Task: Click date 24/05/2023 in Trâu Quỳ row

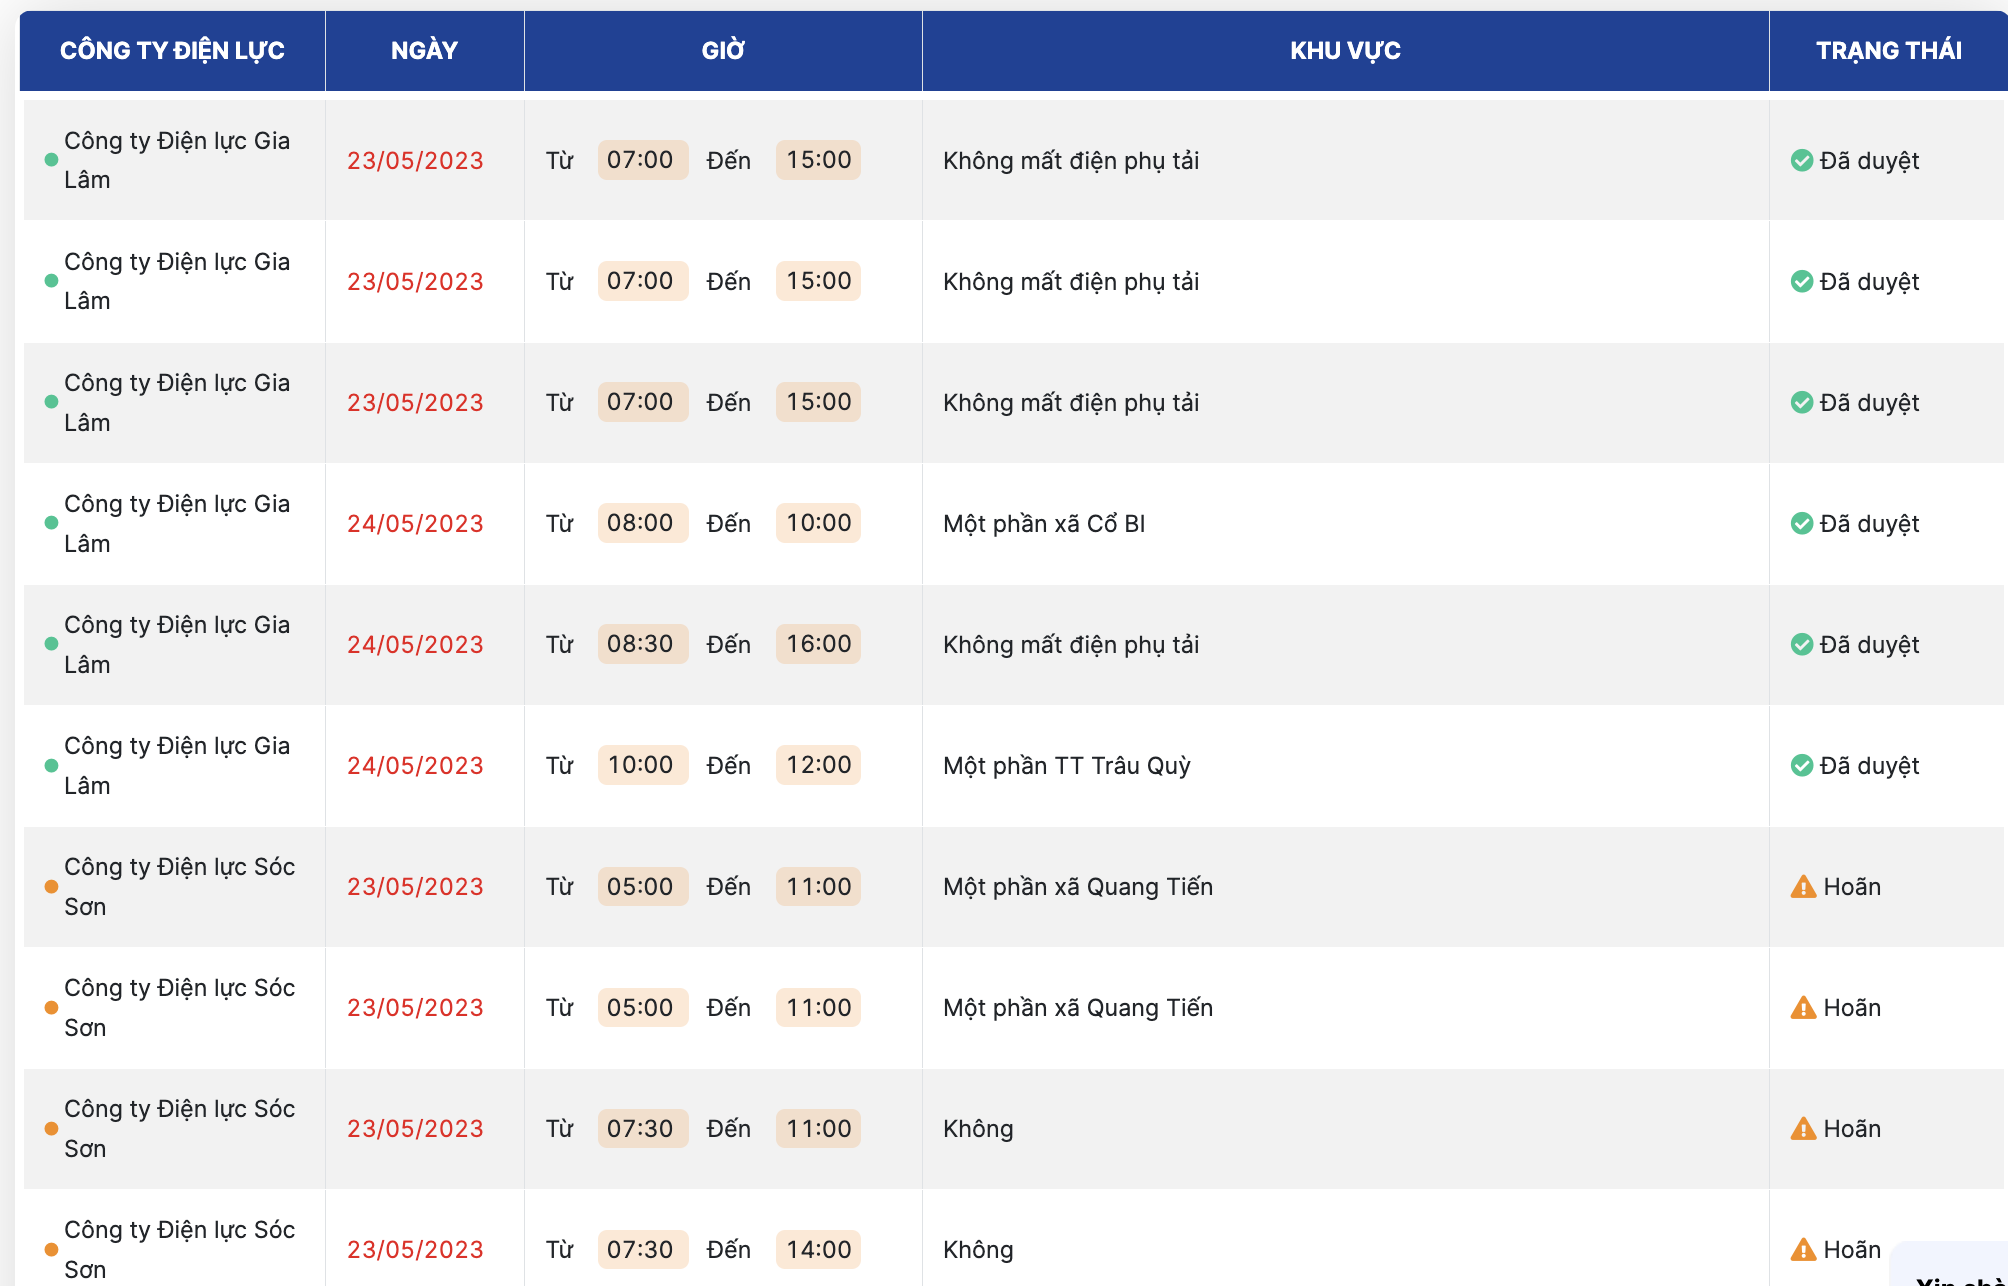Action: coord(415,766)
